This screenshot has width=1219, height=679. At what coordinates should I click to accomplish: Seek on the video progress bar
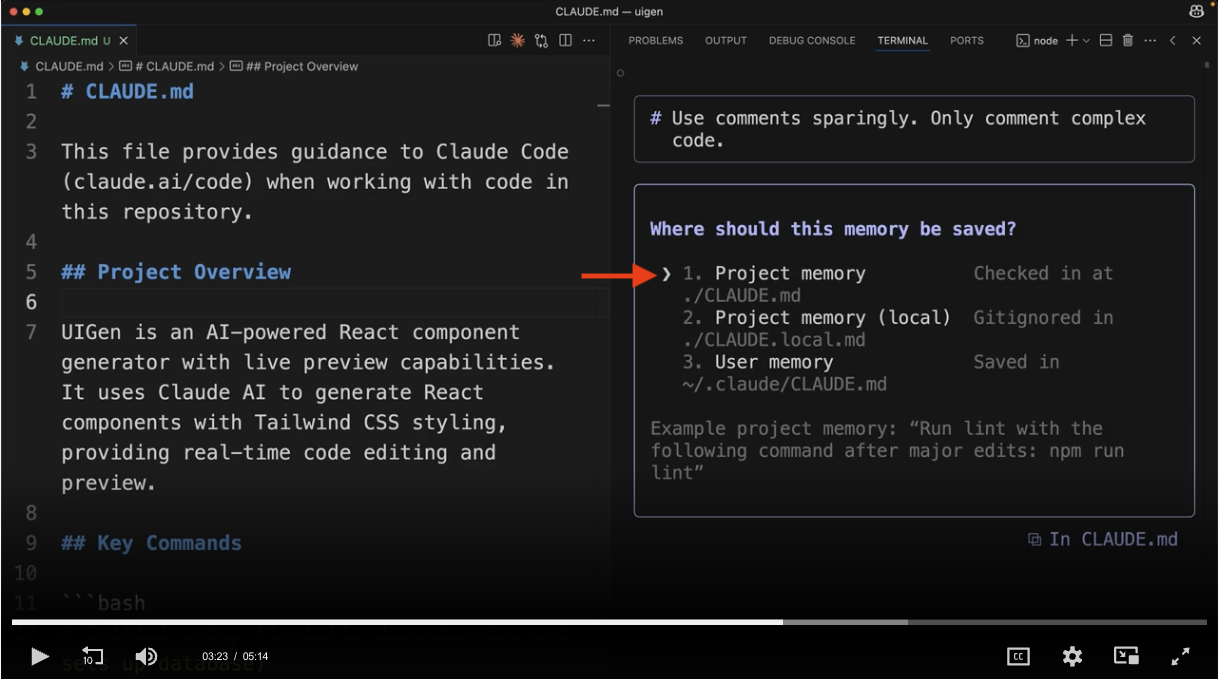coord(609,622)
